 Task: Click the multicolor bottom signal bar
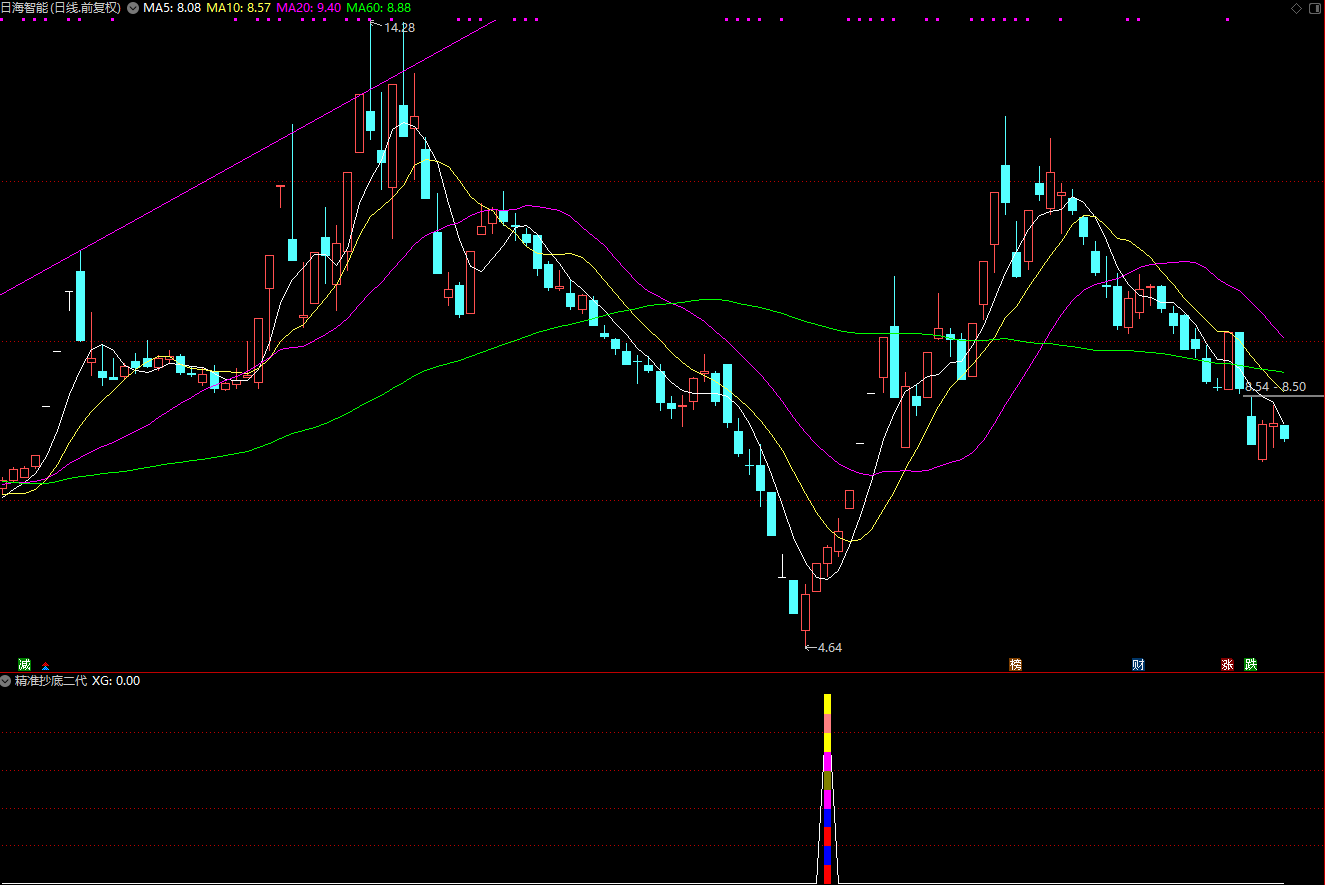click(827, 788)
